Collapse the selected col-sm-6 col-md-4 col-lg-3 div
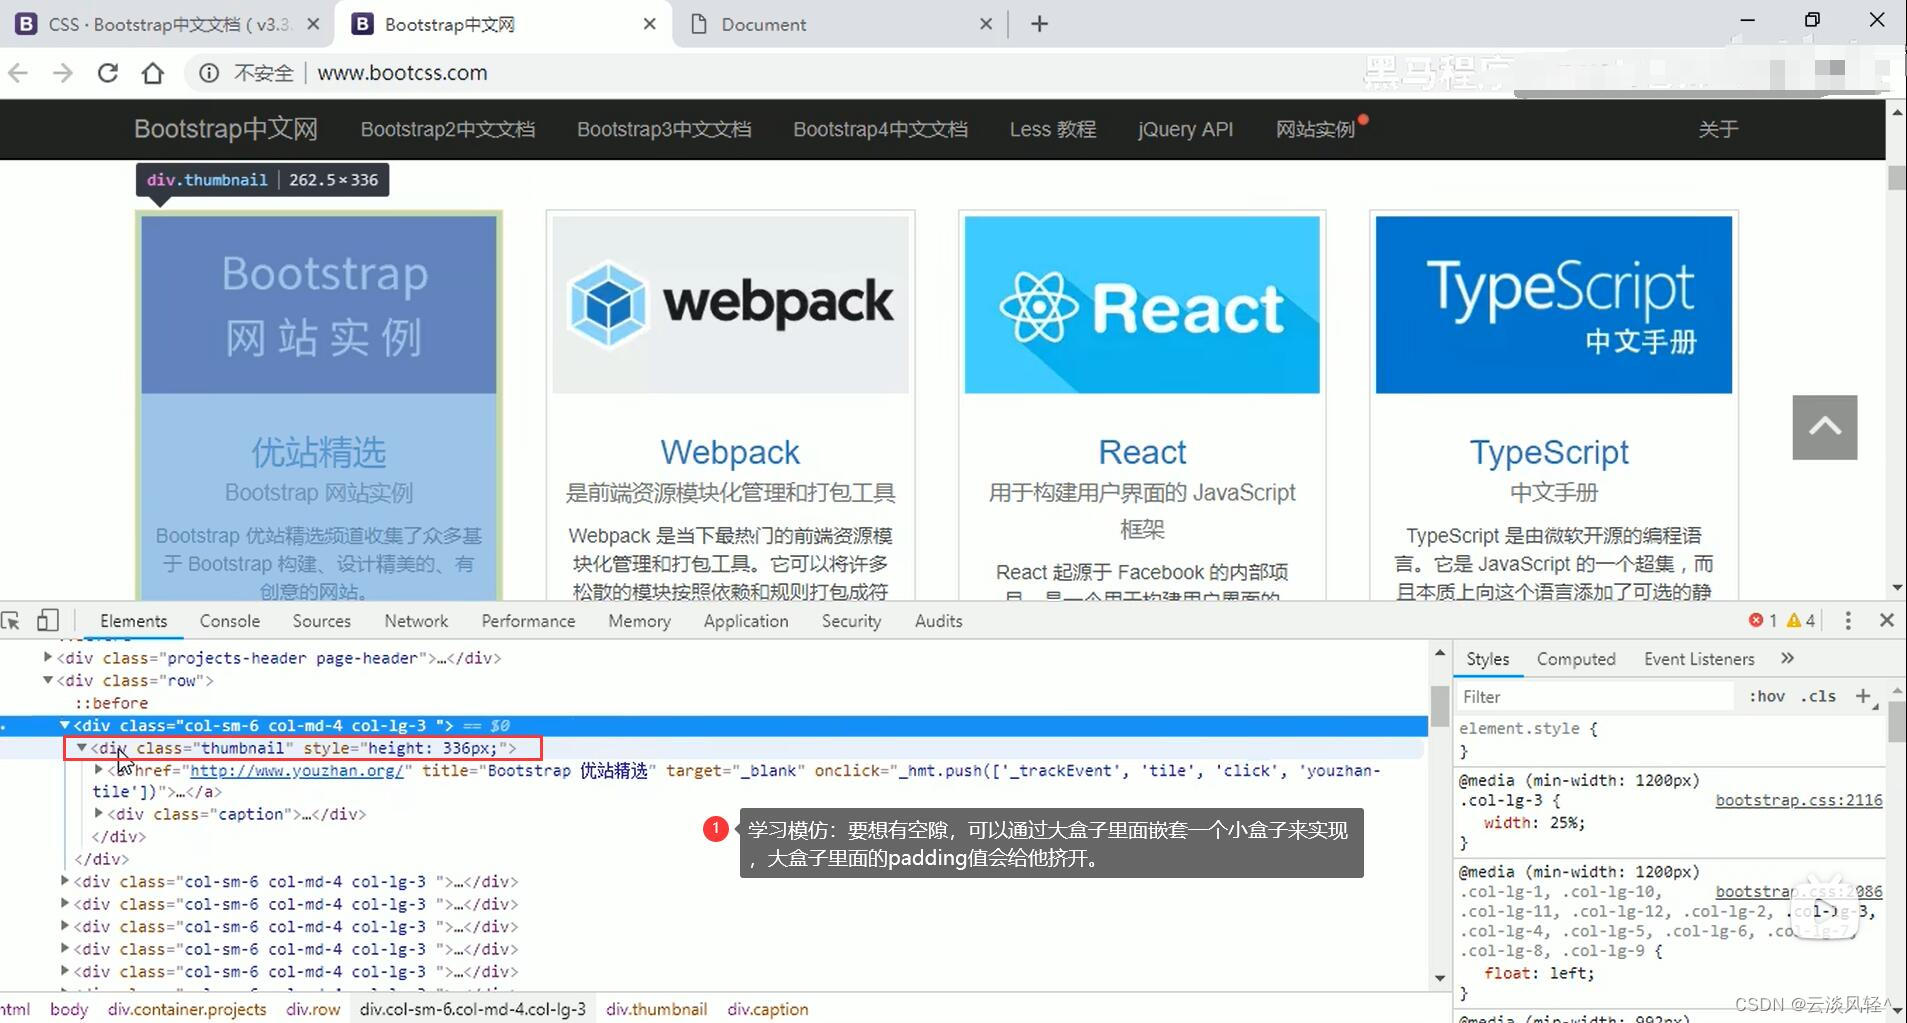This screenshot has width=1907, height=1023. point(64,725)
